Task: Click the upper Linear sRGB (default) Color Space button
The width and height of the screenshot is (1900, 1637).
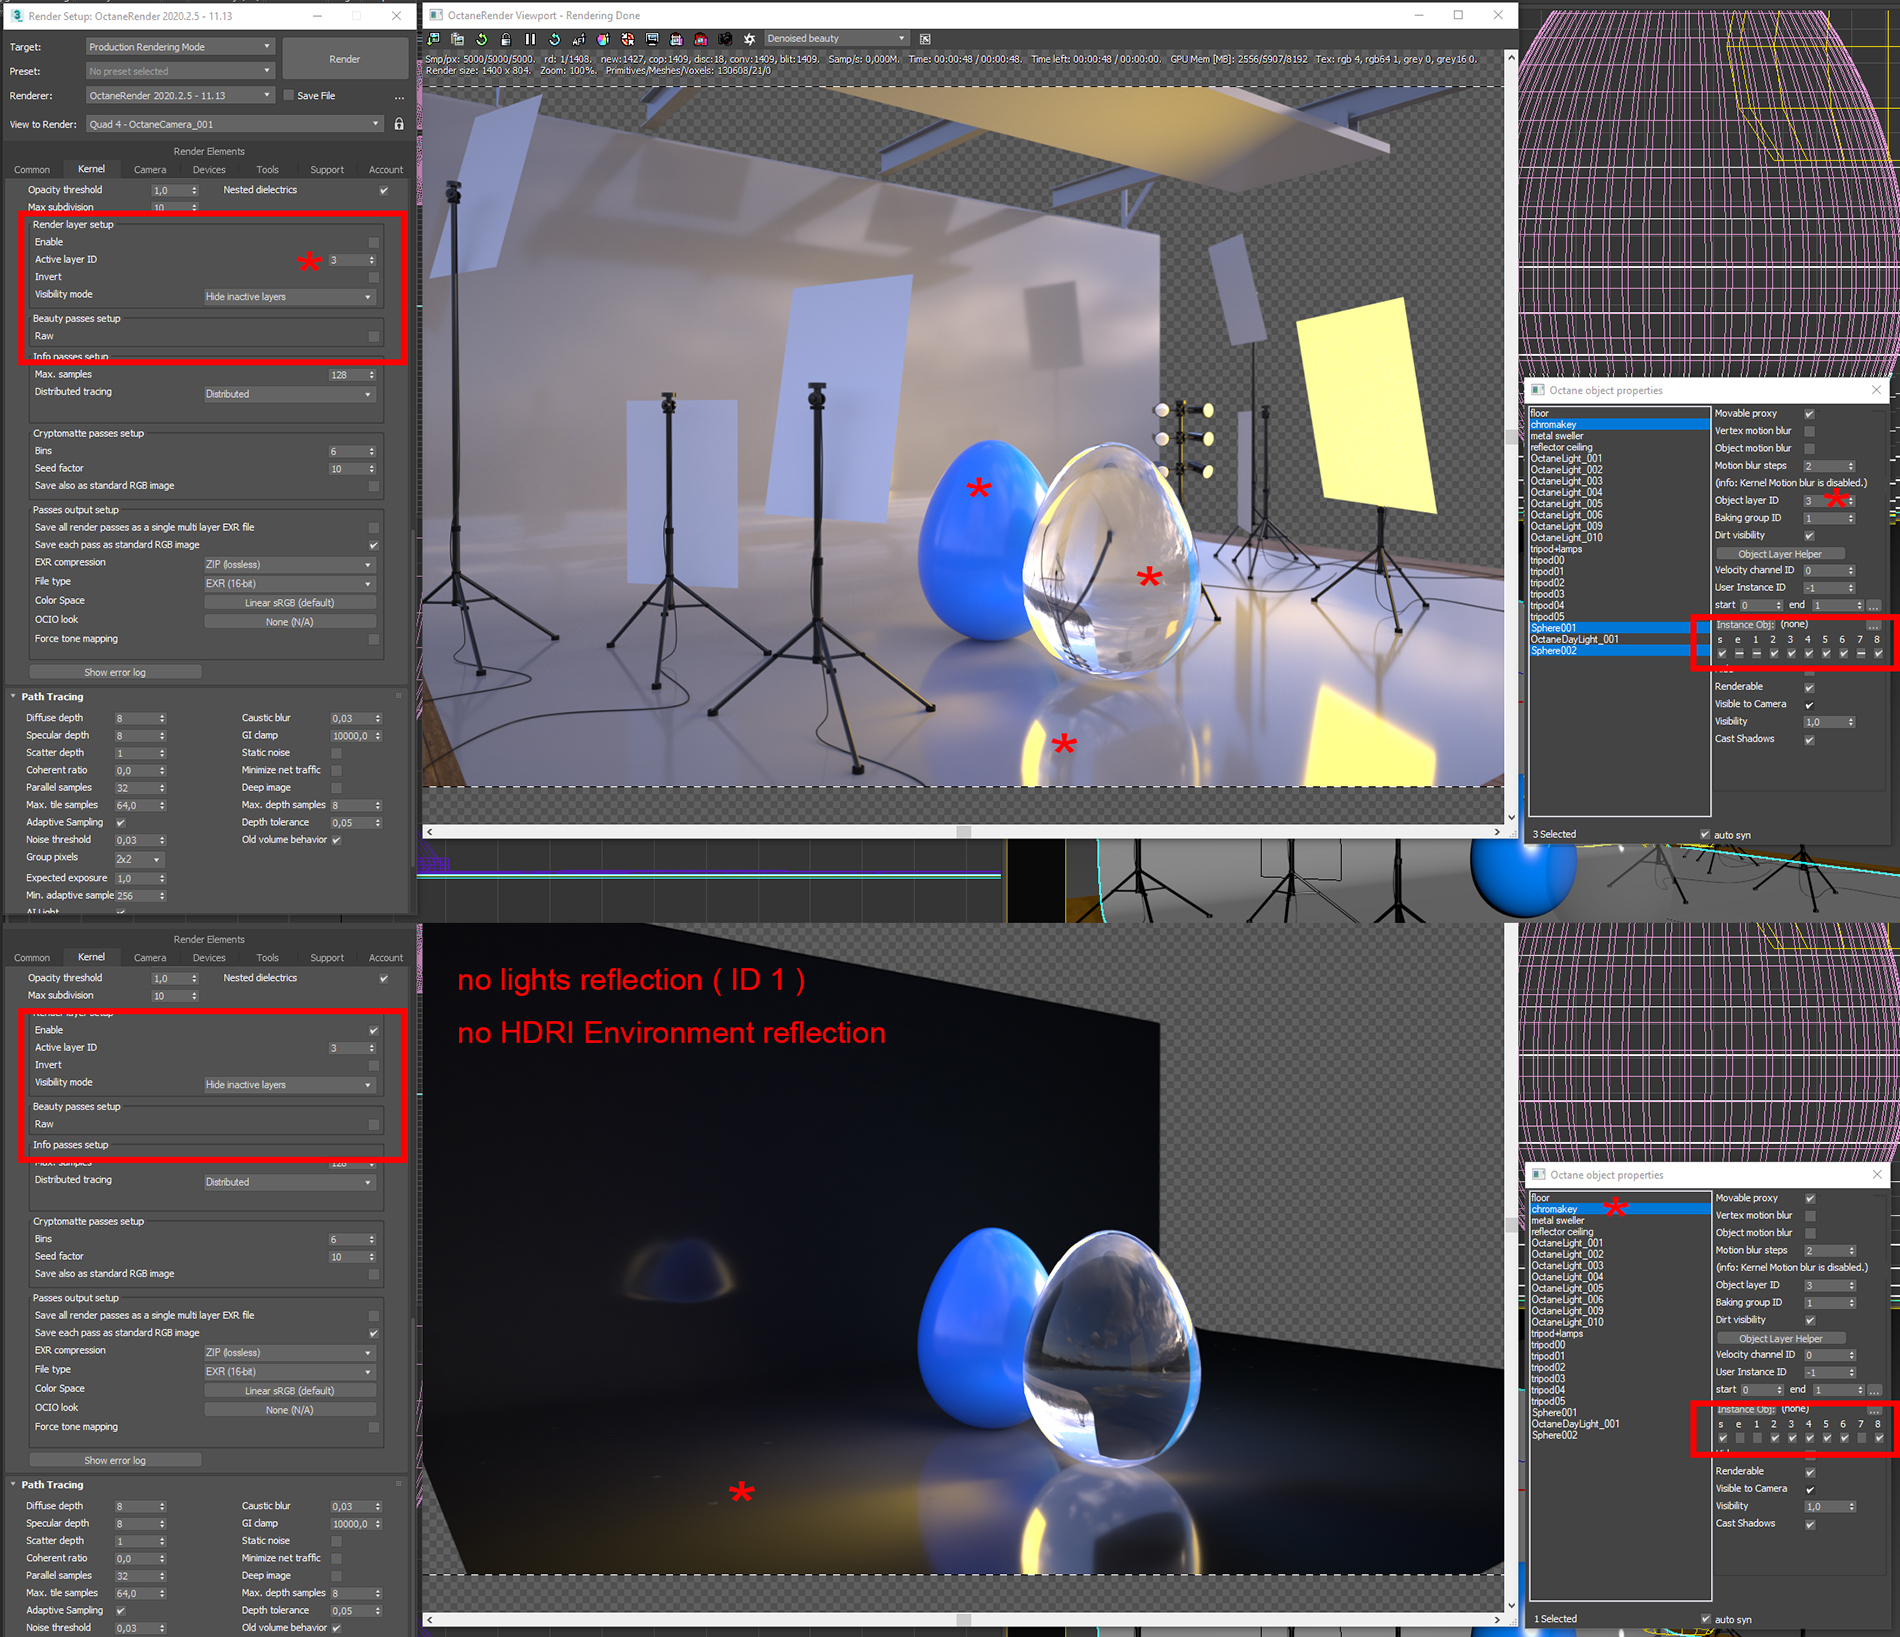Action: point(290,603)
